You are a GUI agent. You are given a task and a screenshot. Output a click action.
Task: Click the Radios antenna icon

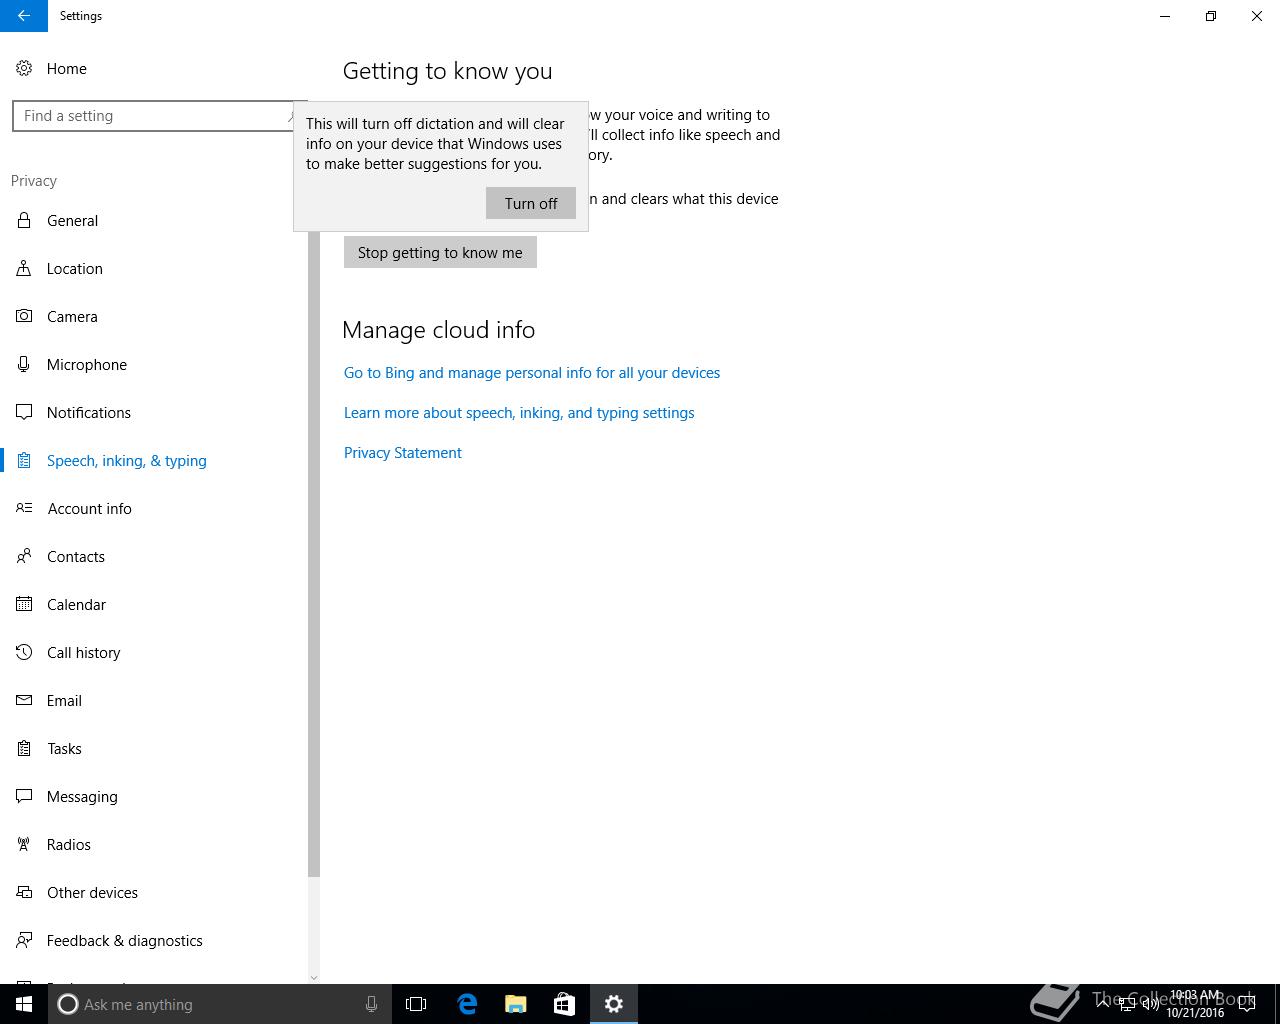point(24,844)
